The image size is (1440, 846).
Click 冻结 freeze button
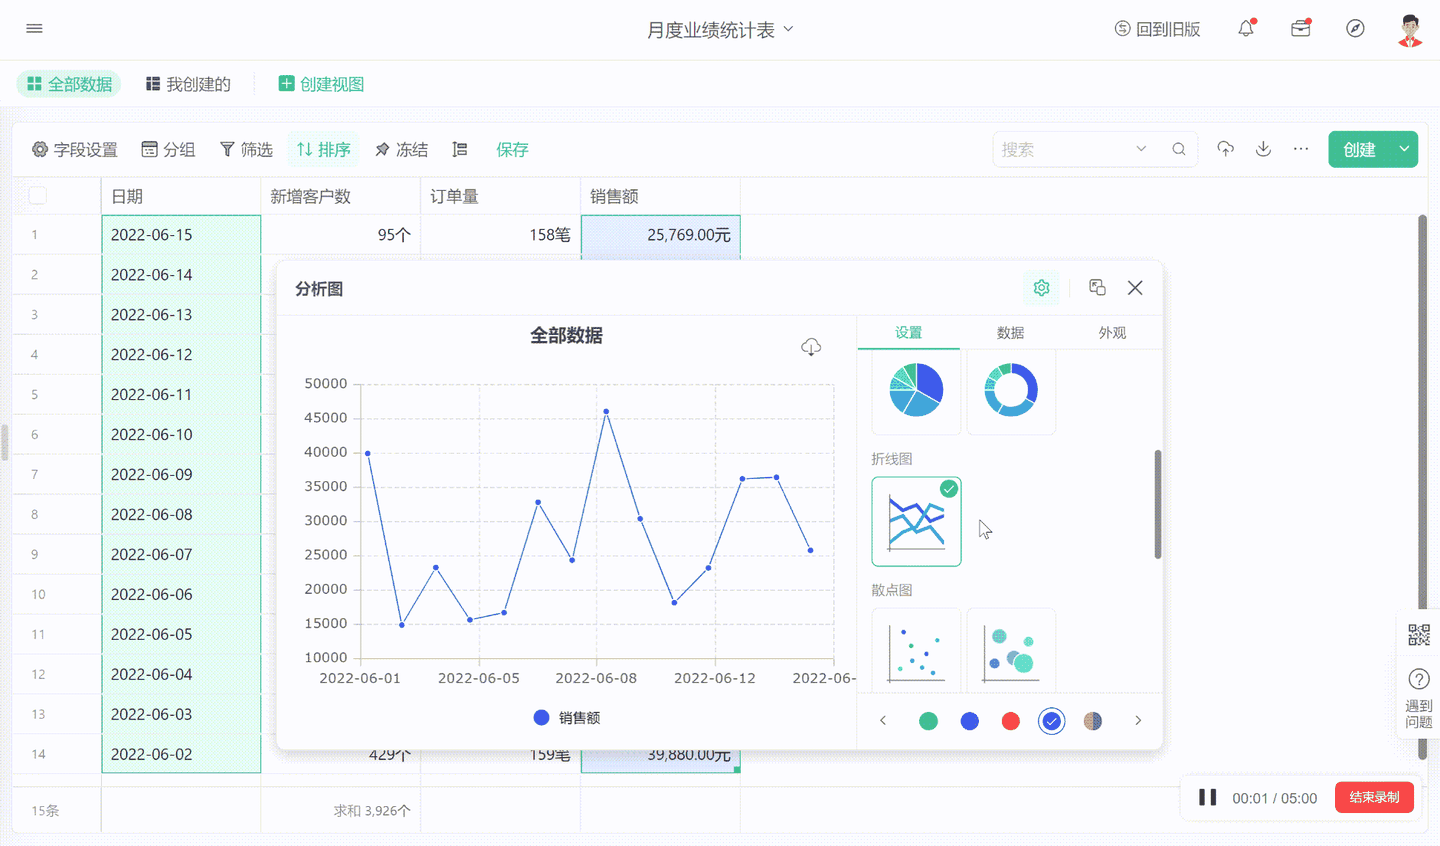coord(401,149)
